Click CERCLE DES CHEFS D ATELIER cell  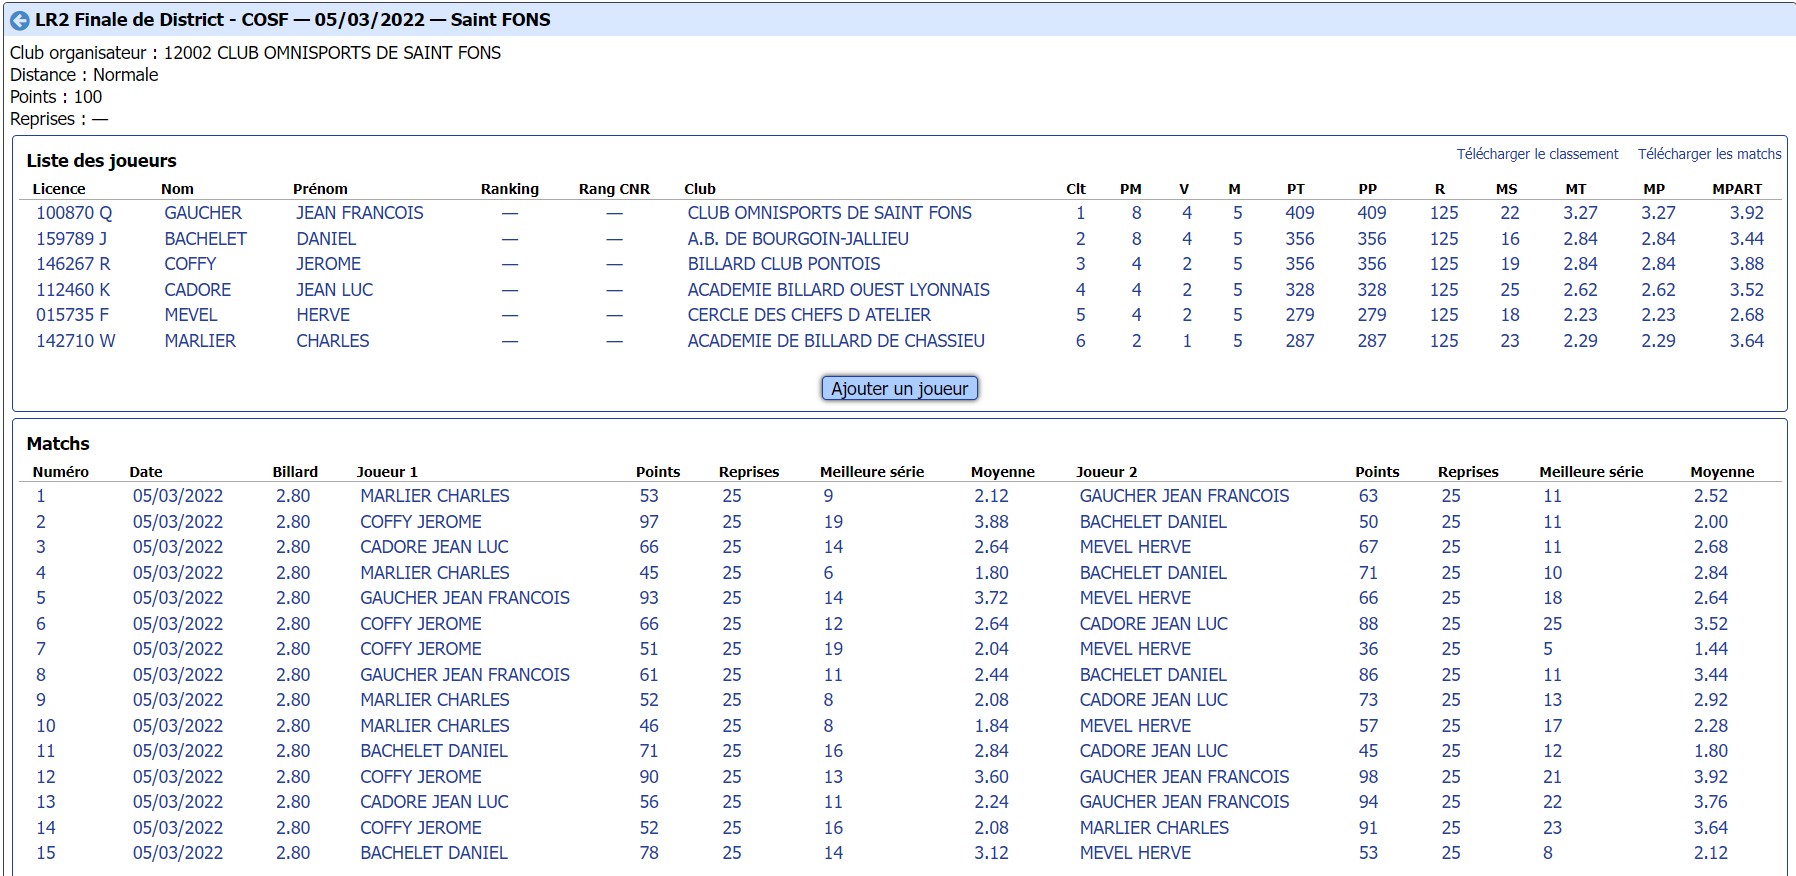point(809,315)
